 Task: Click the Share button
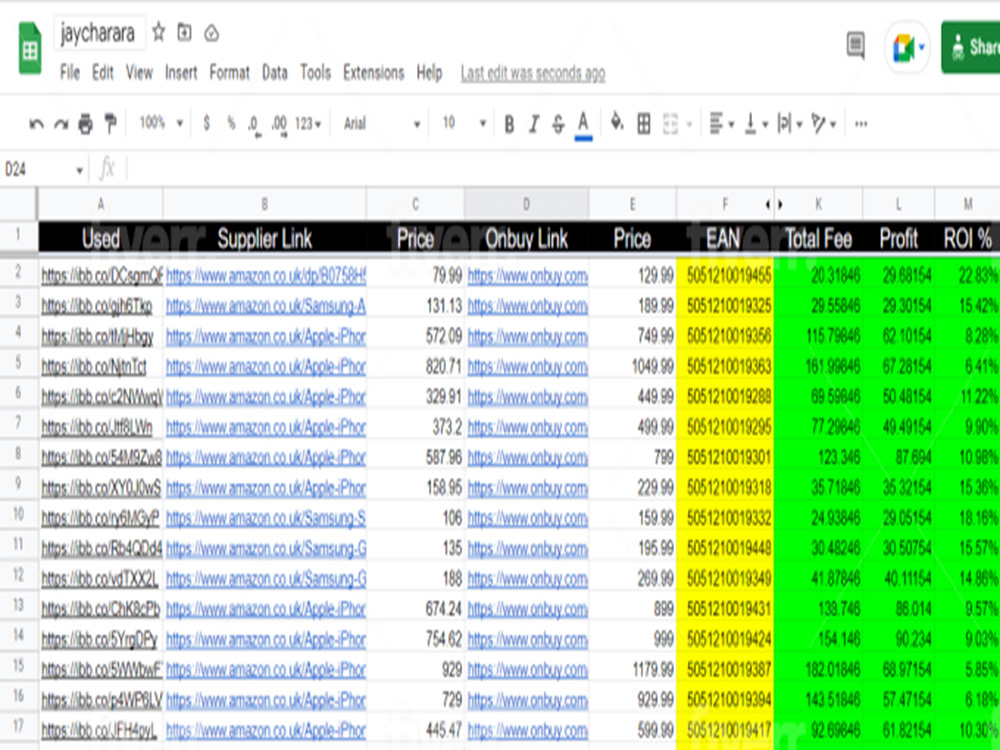click(x=971, y=47)
